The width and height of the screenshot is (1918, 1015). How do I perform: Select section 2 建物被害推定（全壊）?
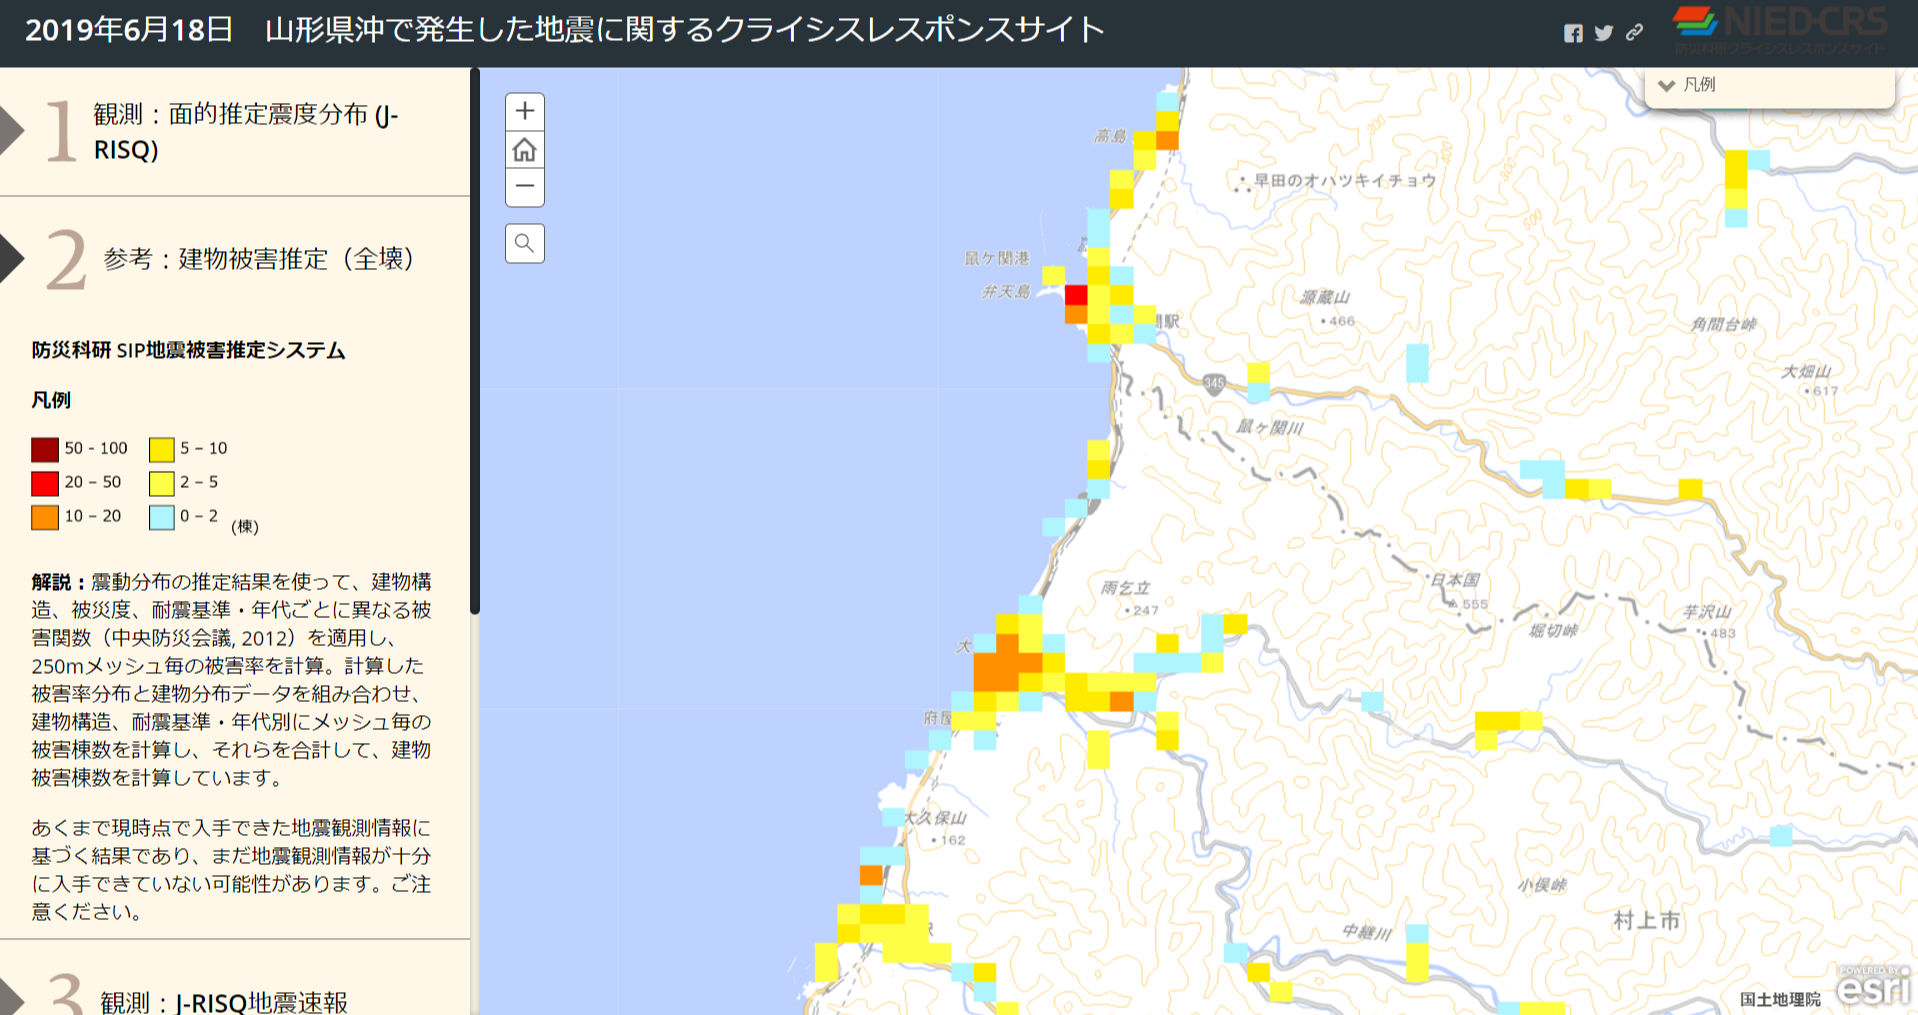pyautogui.click(x=235, y=259)
